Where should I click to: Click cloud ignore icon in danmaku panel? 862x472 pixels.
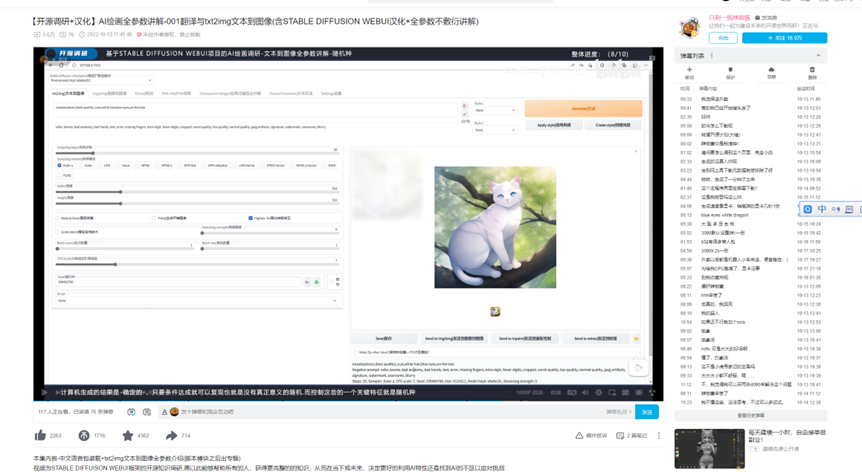tap(771, 70)
